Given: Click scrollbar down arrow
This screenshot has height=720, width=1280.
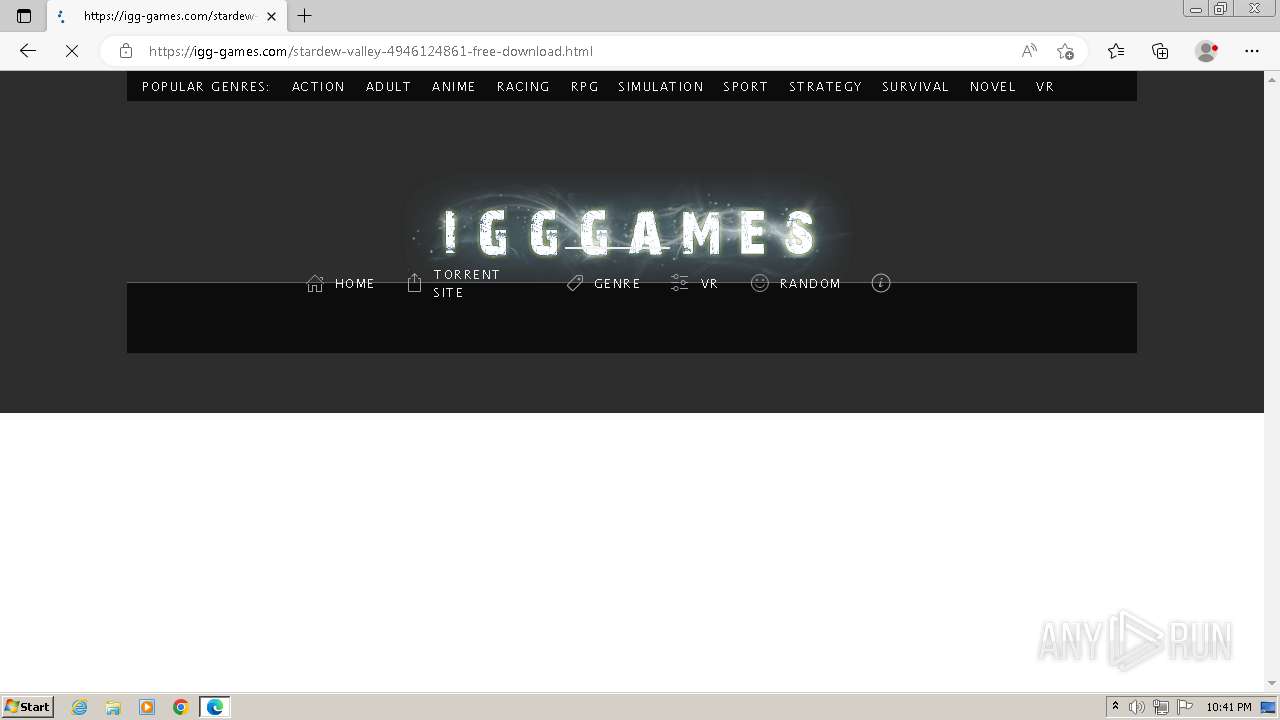Looking at the screenshot, I should pyautogui.click(x=1272, y=684).
